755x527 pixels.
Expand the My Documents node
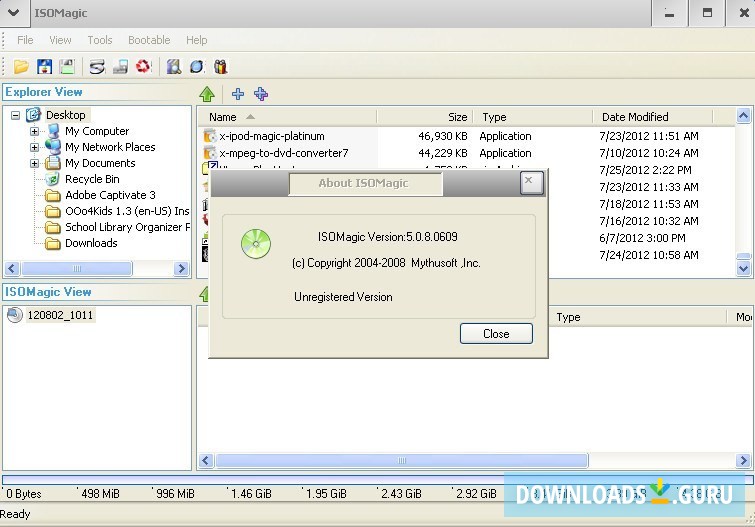point(34,163)
